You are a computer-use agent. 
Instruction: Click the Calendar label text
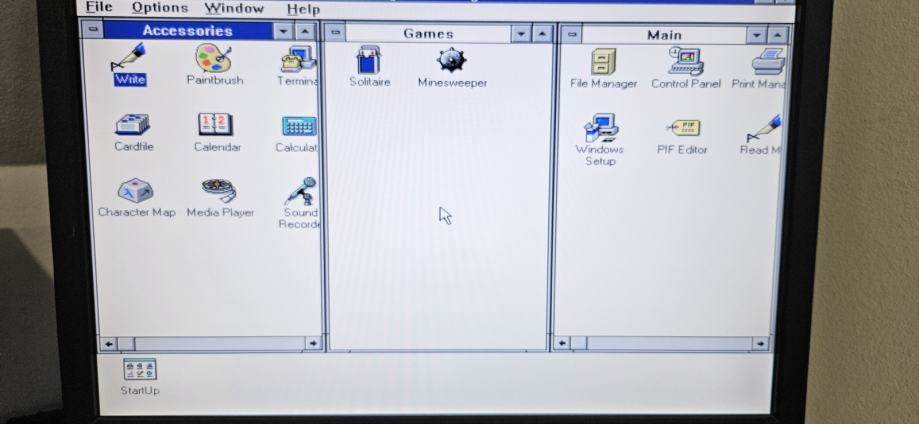217,147
